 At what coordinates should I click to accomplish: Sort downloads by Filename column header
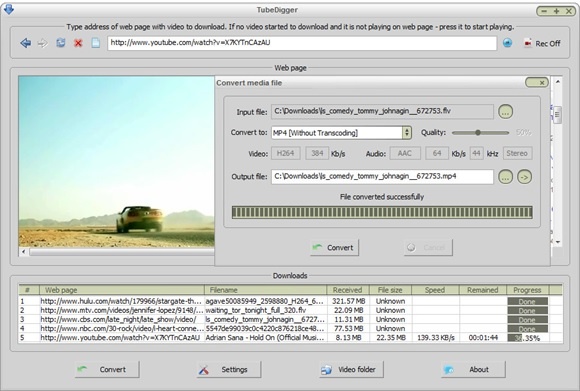(265, 290)
